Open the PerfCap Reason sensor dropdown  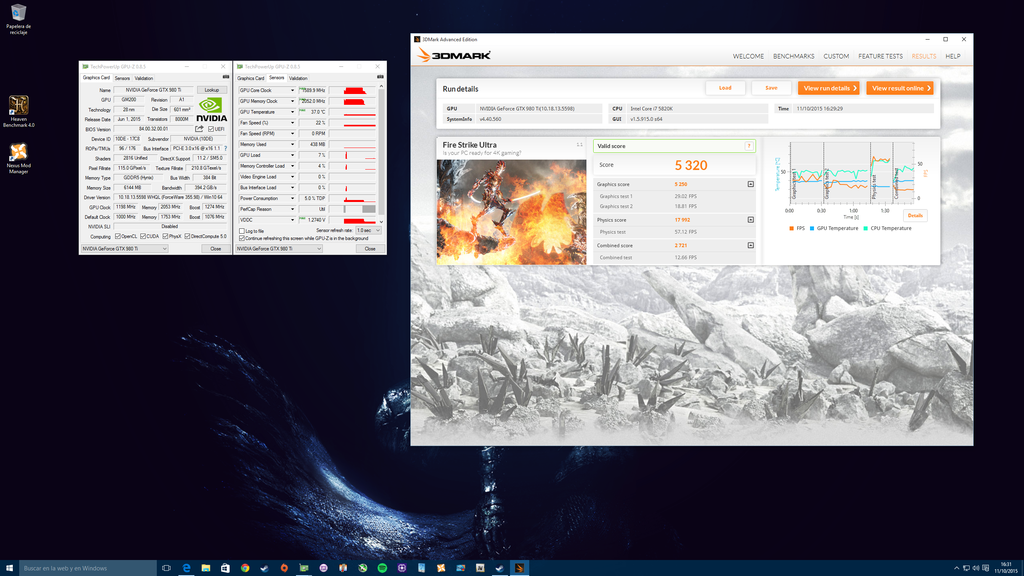click(x=292, y=210)
